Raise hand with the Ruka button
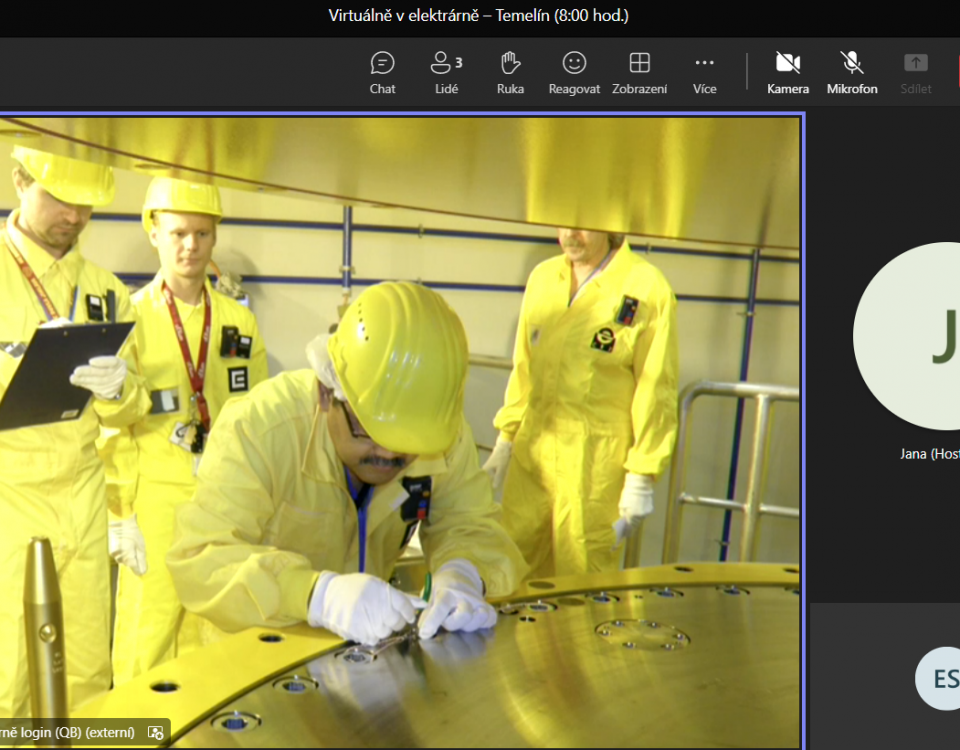This screenshot has width=960, height=750. click(x=510, y=73)
